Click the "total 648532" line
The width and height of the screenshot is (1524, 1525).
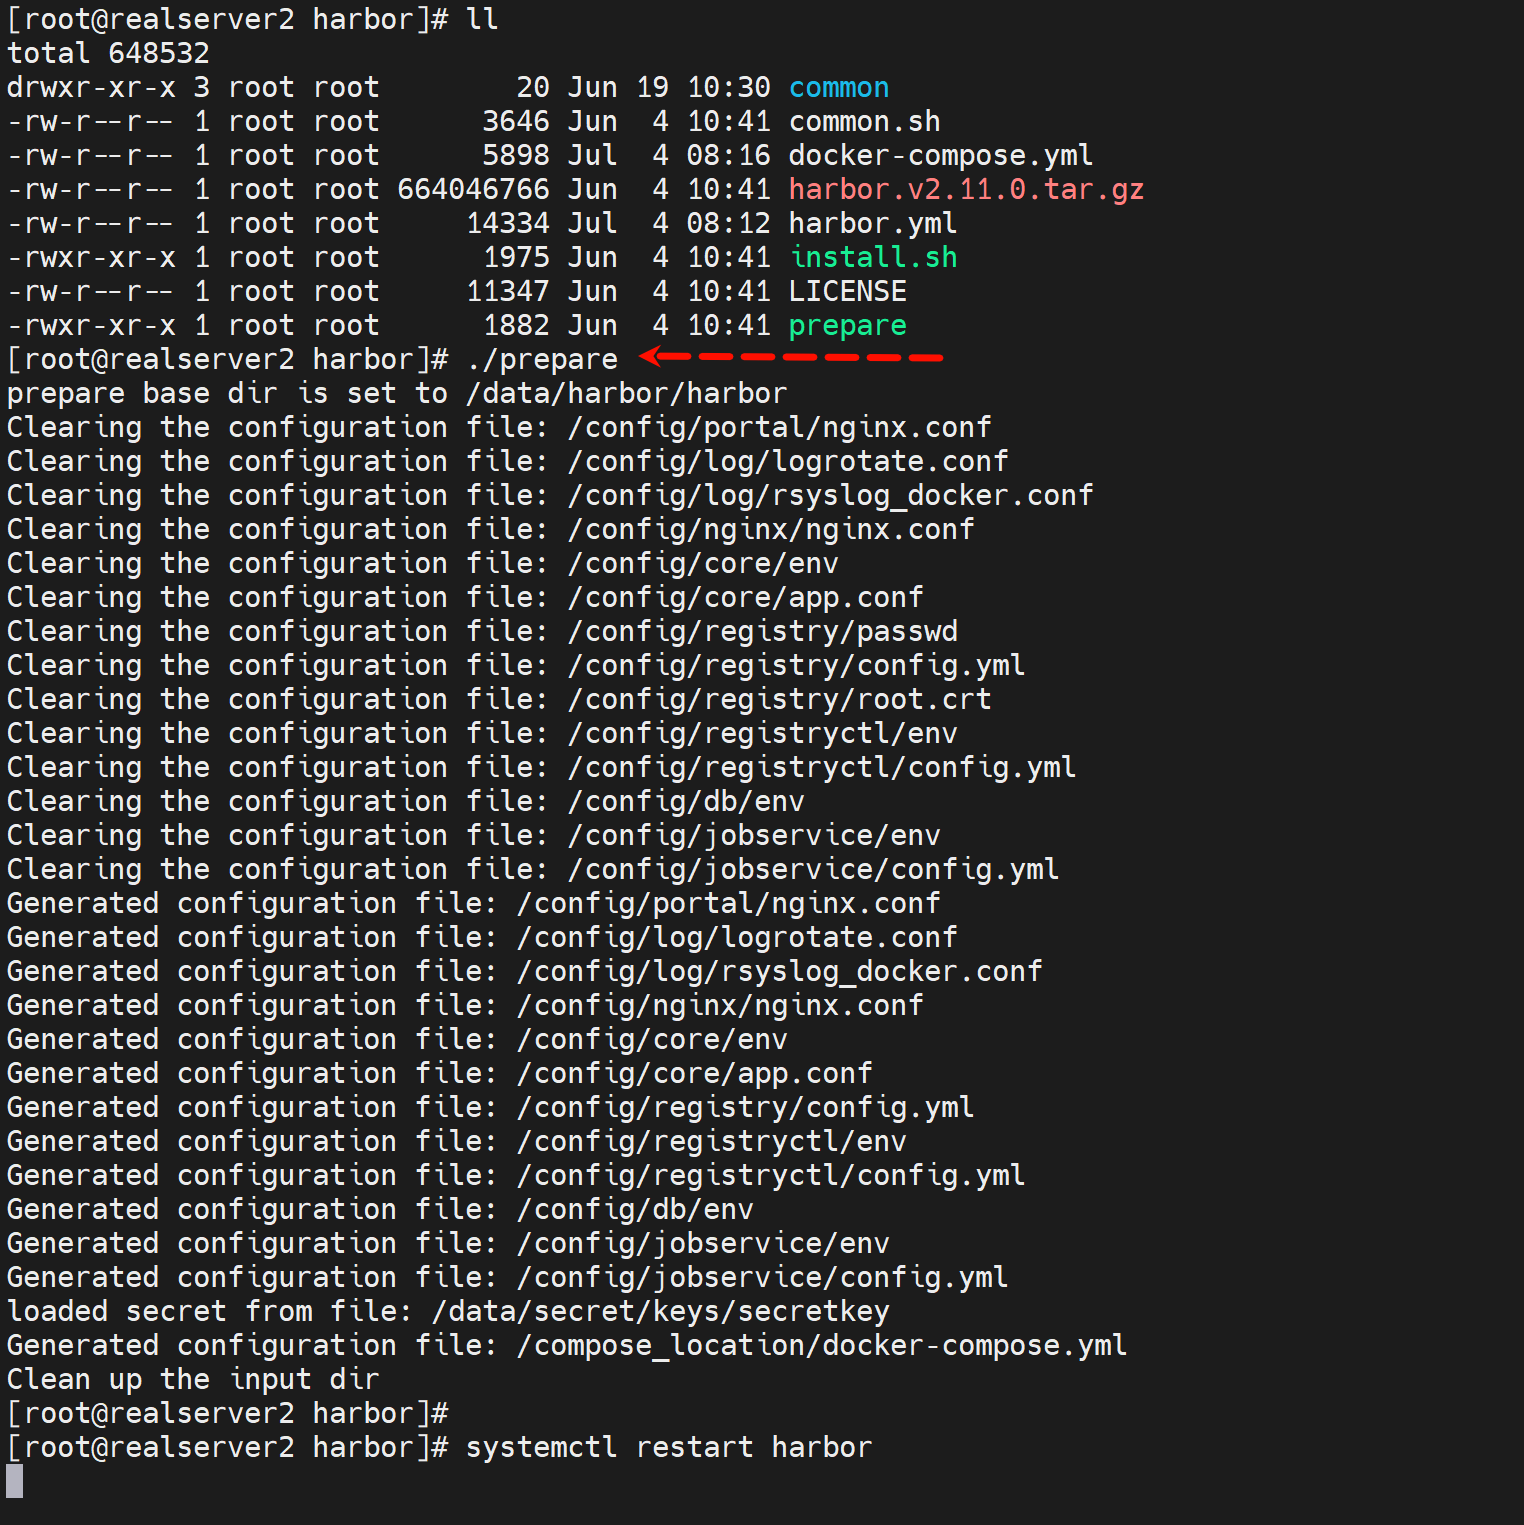108,54
